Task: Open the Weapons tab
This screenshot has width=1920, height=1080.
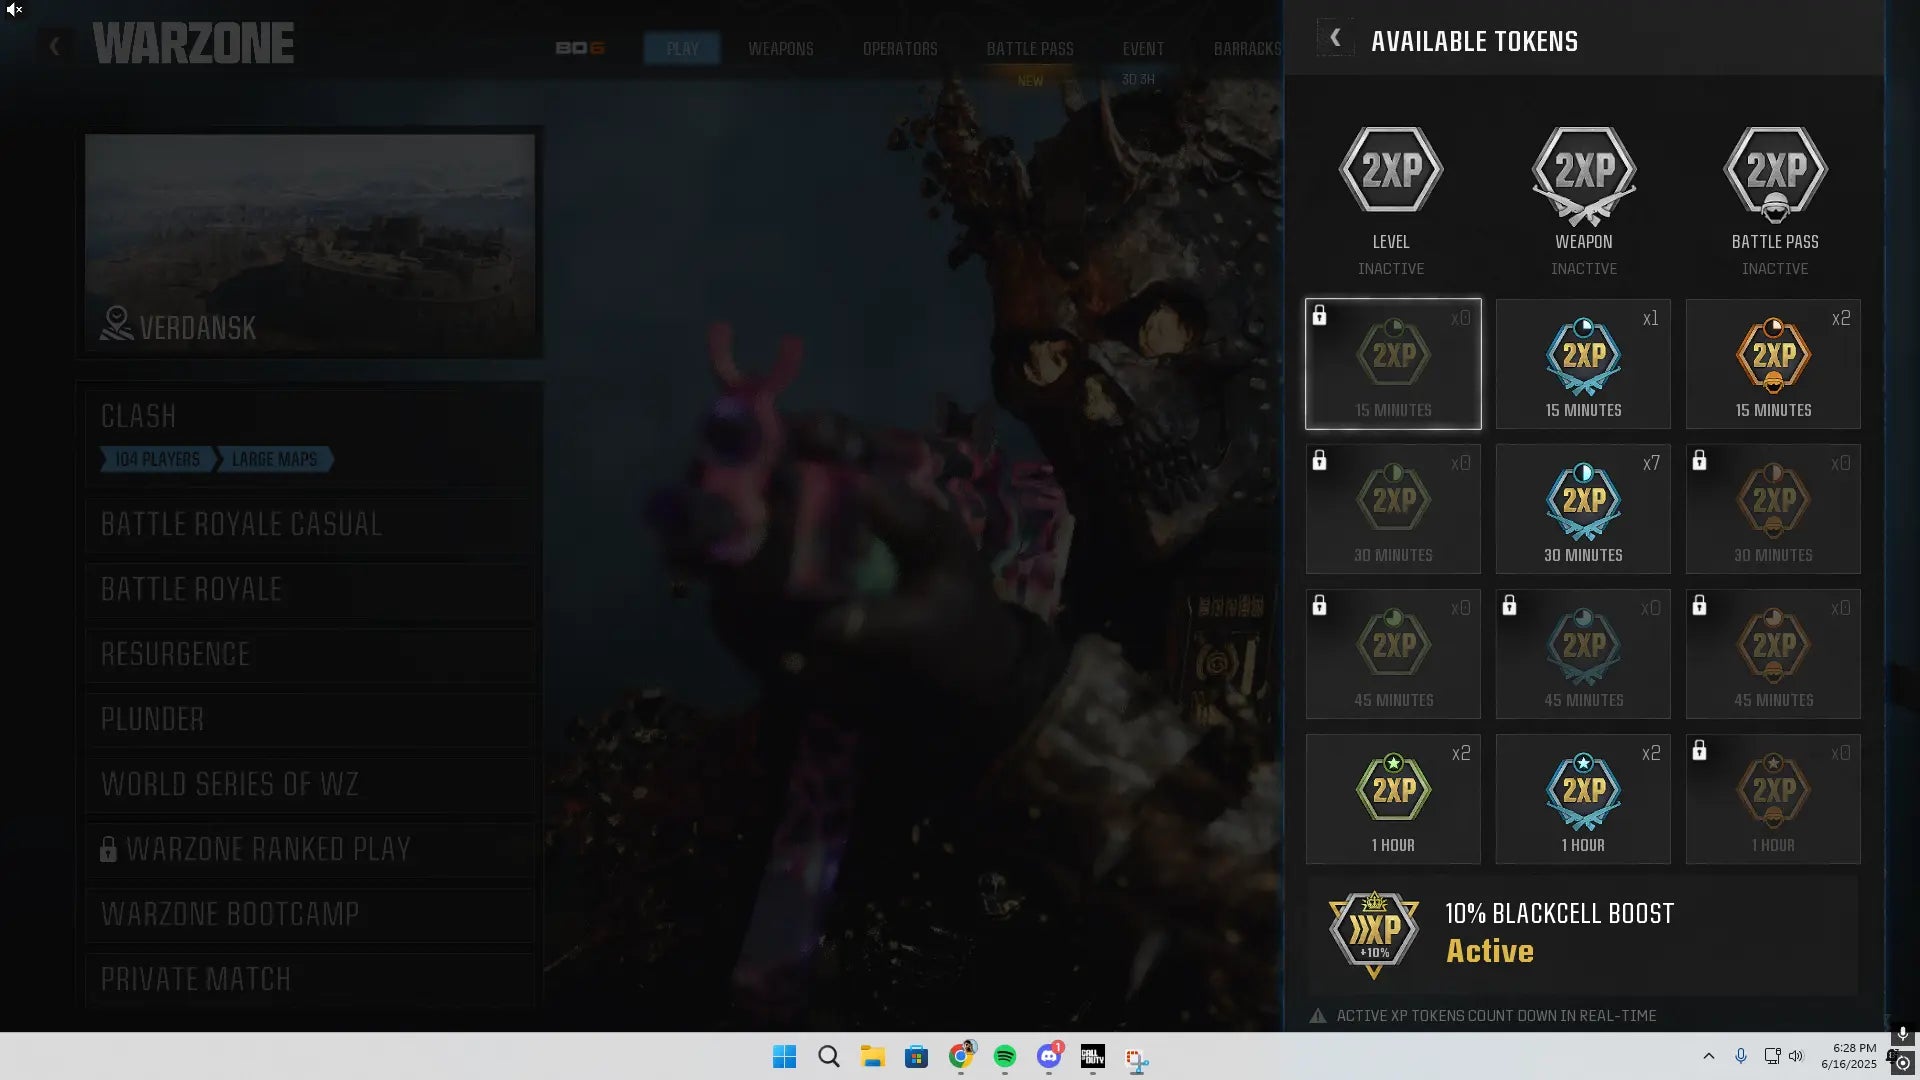Action: [781, 49]
